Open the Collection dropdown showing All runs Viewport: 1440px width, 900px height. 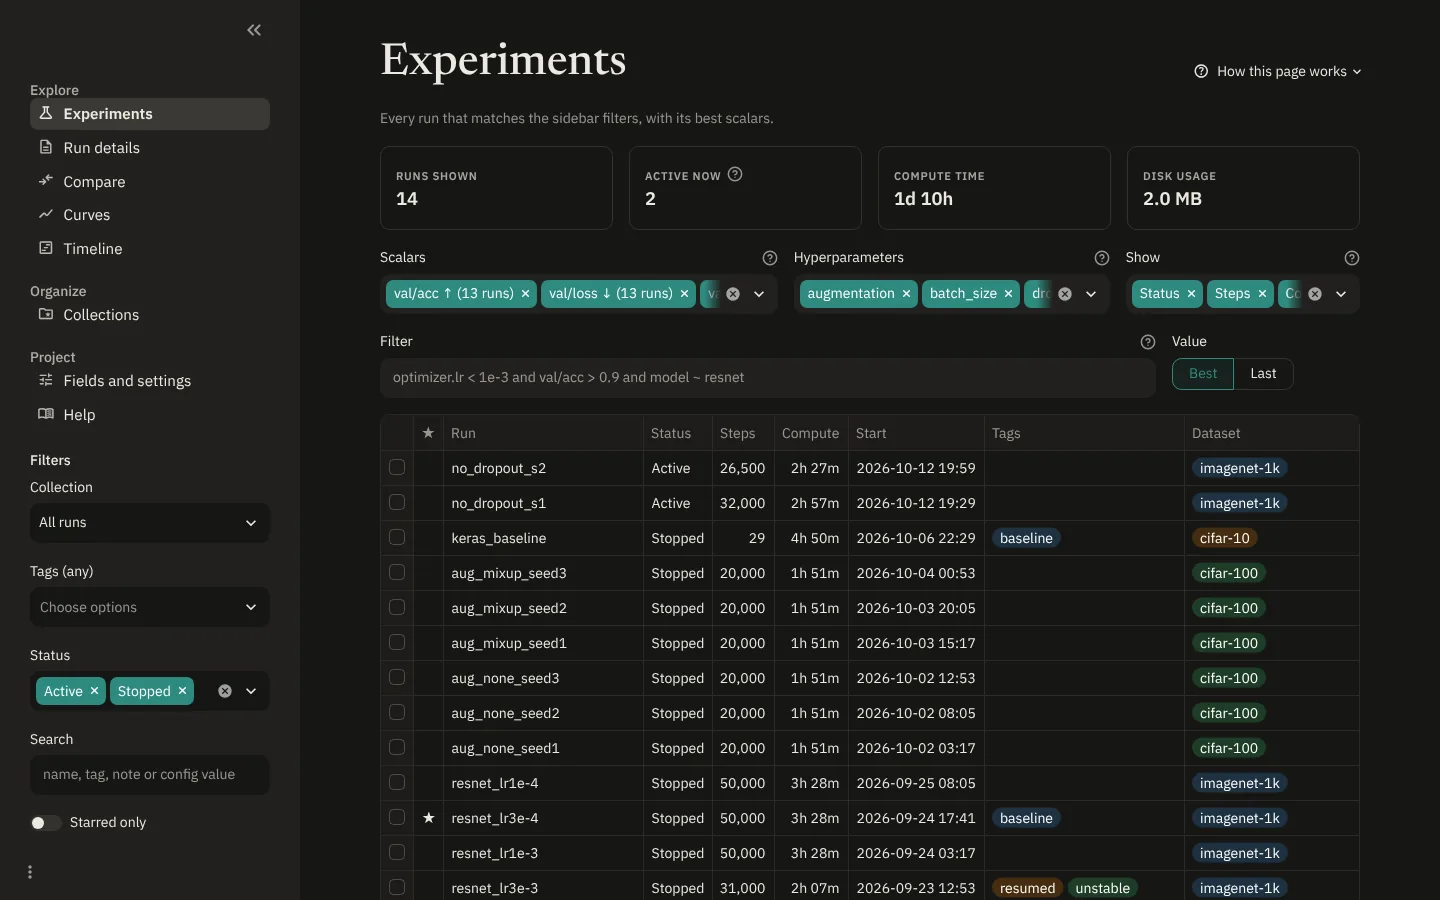(150, 523)
